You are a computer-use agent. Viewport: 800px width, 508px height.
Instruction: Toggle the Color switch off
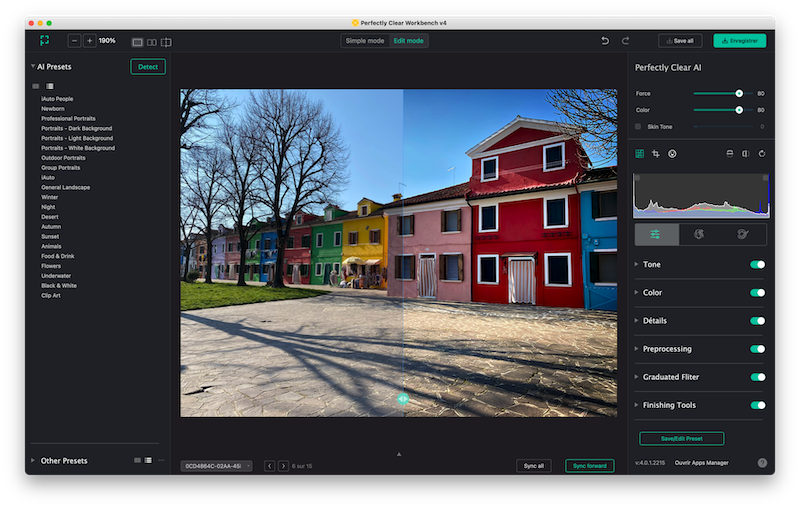(x=758, y=292)
